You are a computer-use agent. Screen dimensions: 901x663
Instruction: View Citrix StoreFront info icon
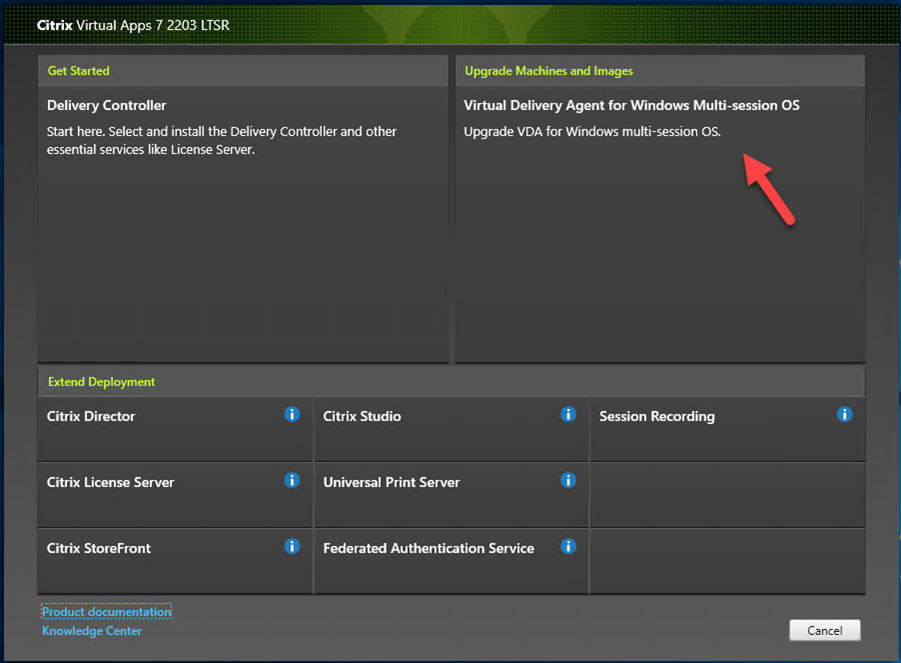click(292, 546)
